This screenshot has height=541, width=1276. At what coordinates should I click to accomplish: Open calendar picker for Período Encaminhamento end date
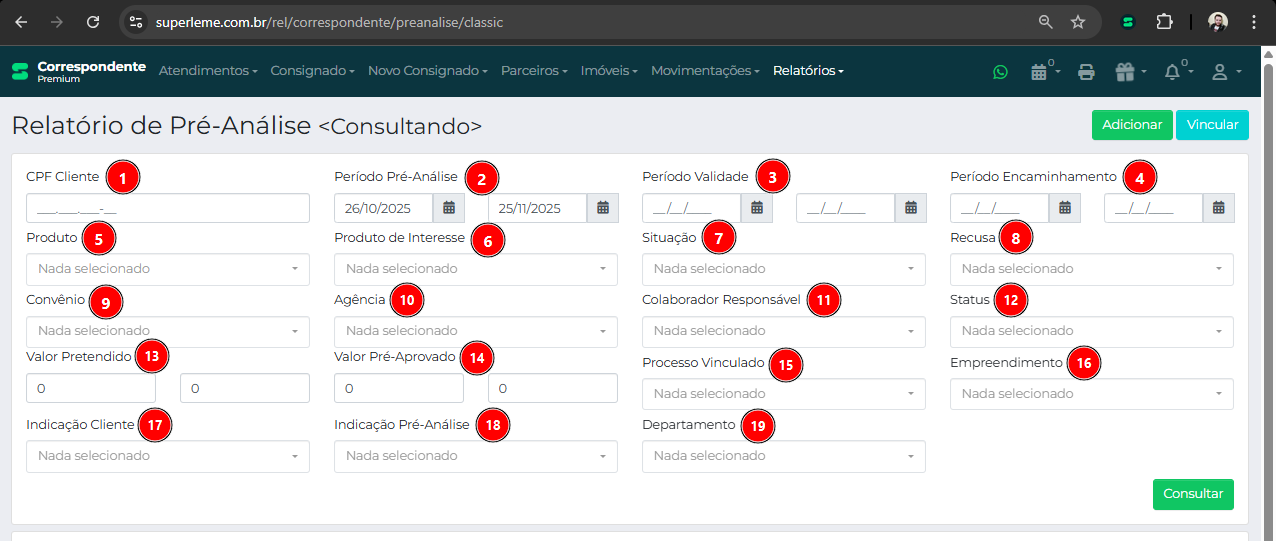1219,208
